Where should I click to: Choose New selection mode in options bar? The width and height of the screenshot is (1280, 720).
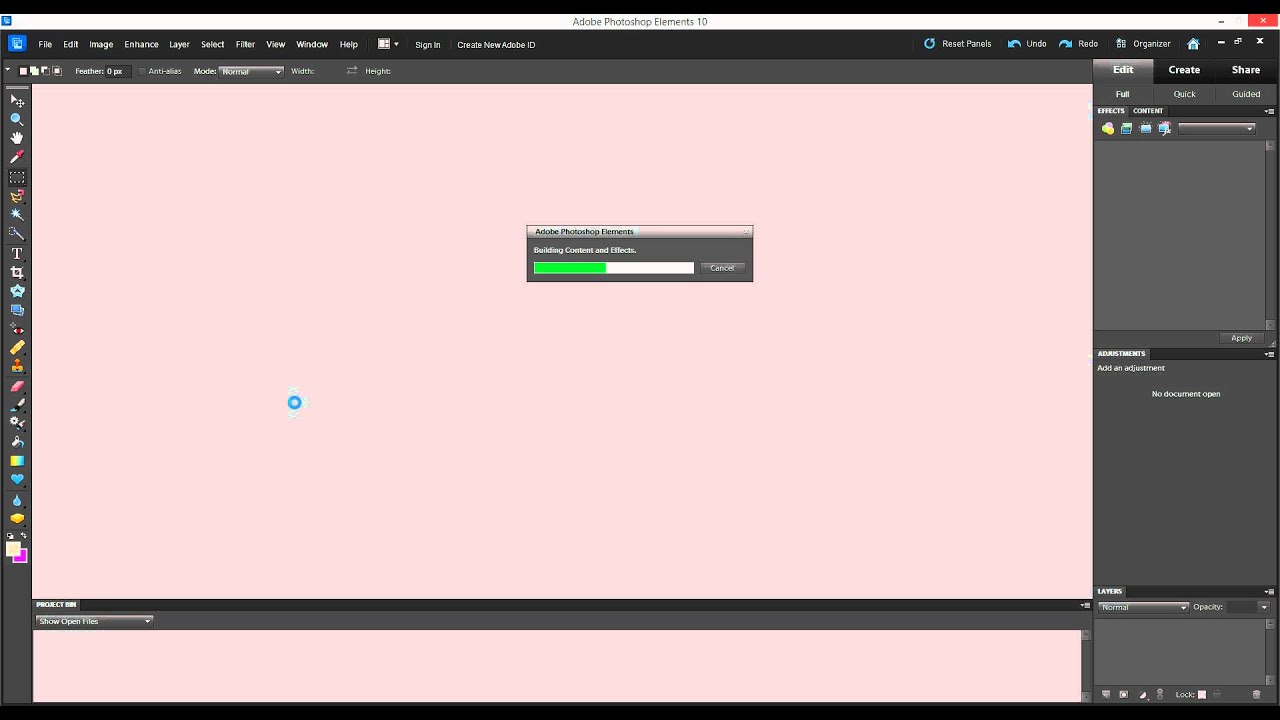point(24,71)
